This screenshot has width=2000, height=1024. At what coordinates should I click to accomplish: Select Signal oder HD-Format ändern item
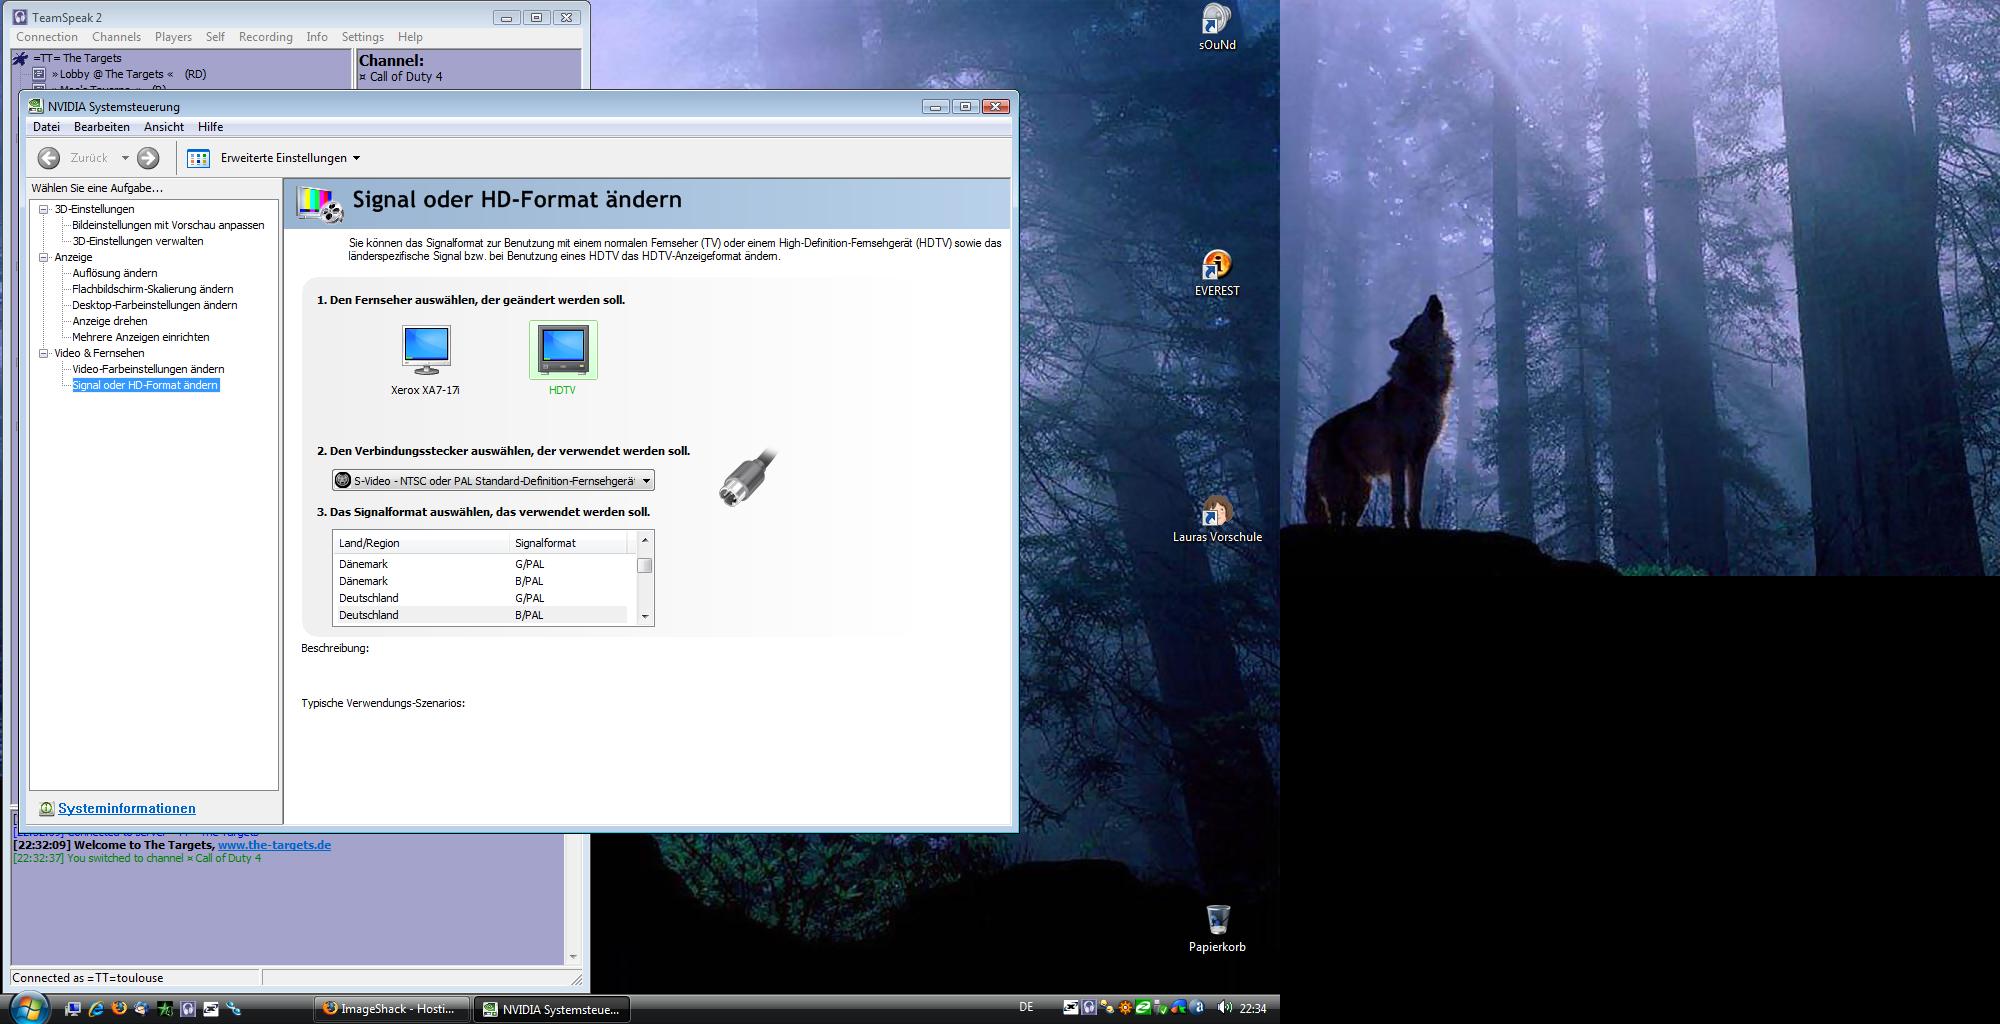click(x=145, y=385)
